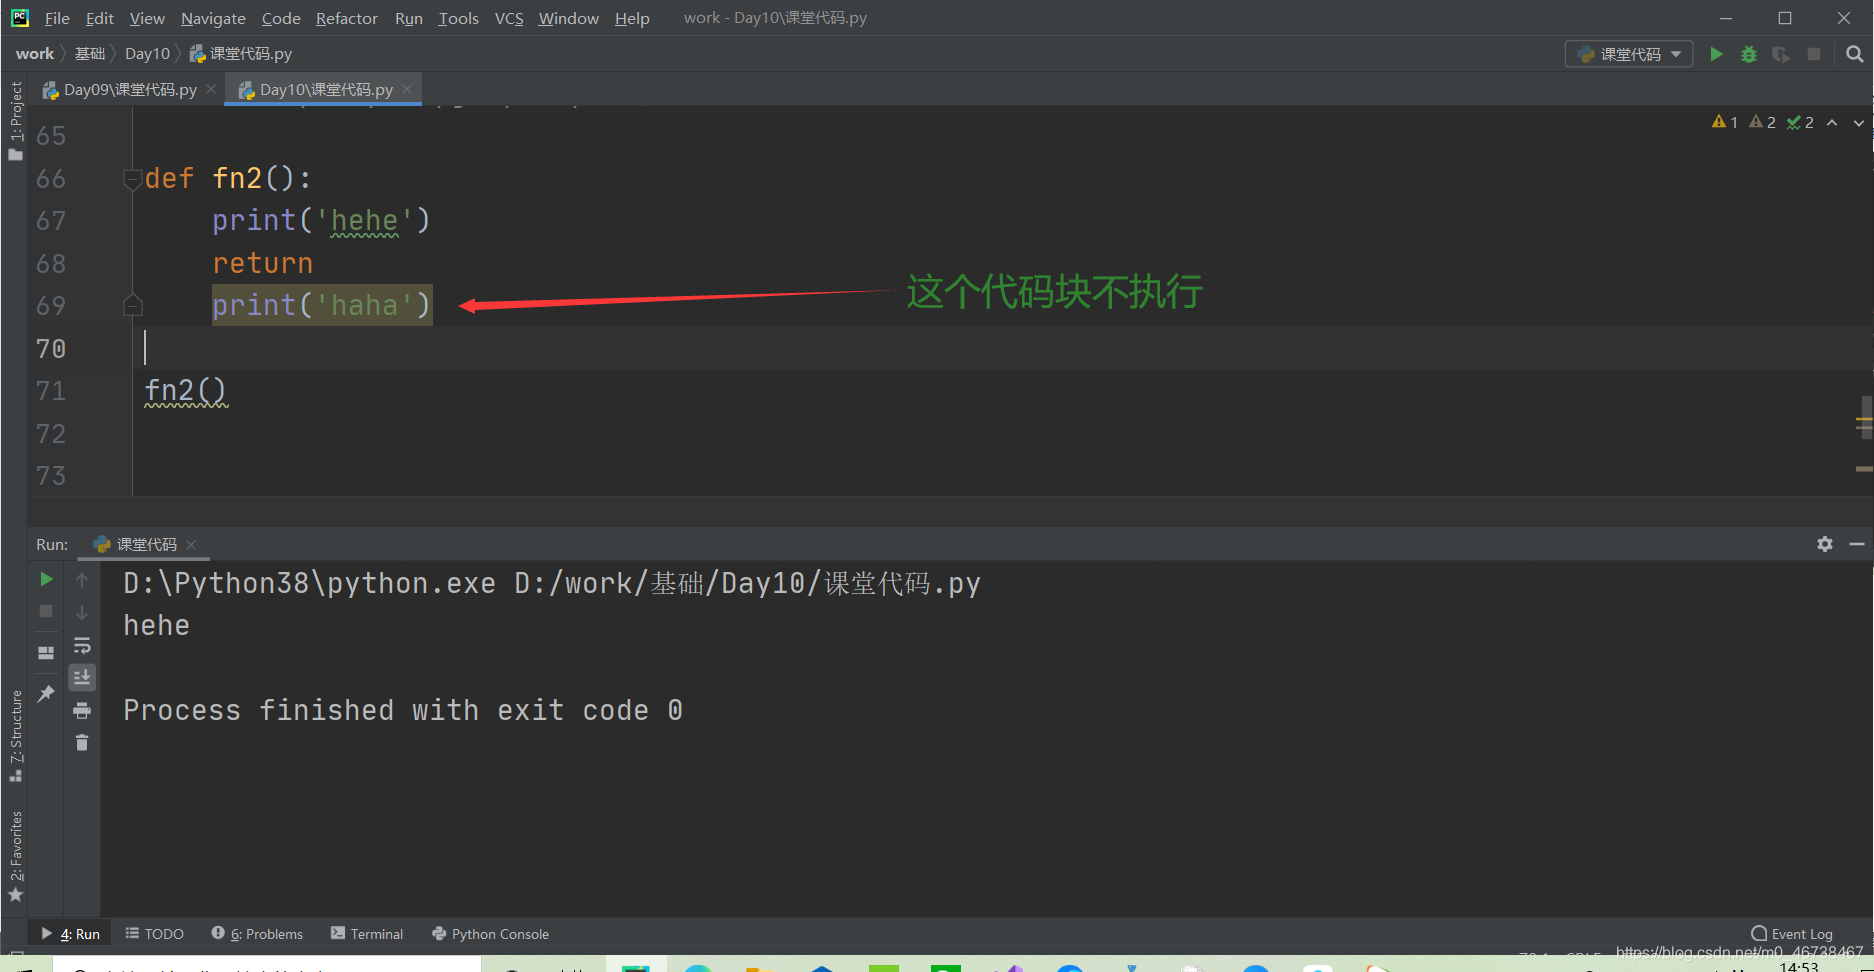The width and height of the screenshot is (1874, 972).
Task: Click the Stop icon in top toolbar
Action: click(x=1814, y=54)
